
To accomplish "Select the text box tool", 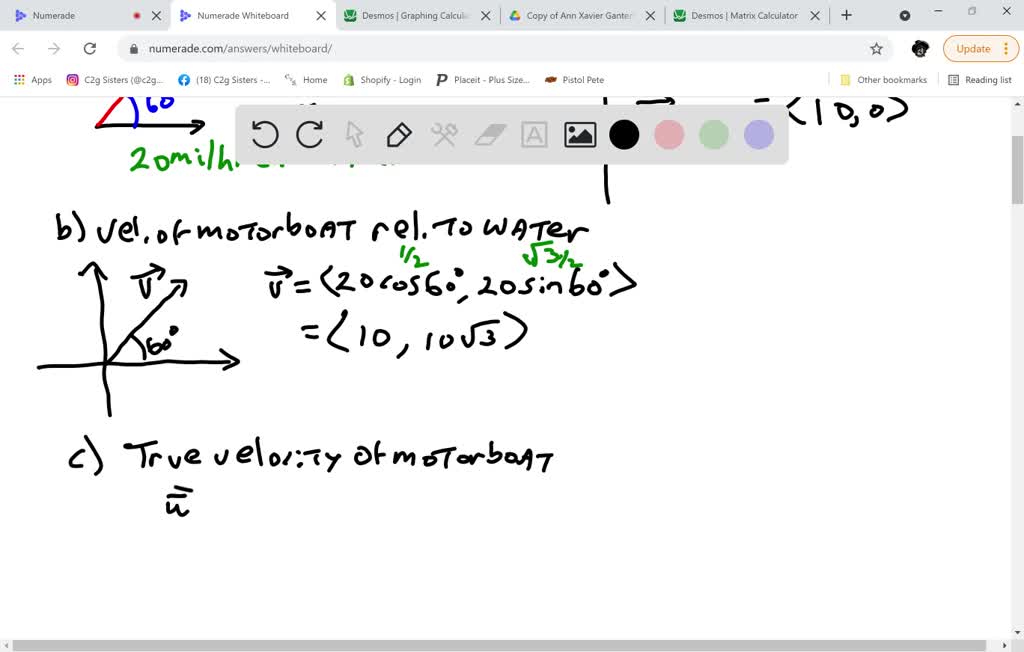I will [x=535, y=135].
